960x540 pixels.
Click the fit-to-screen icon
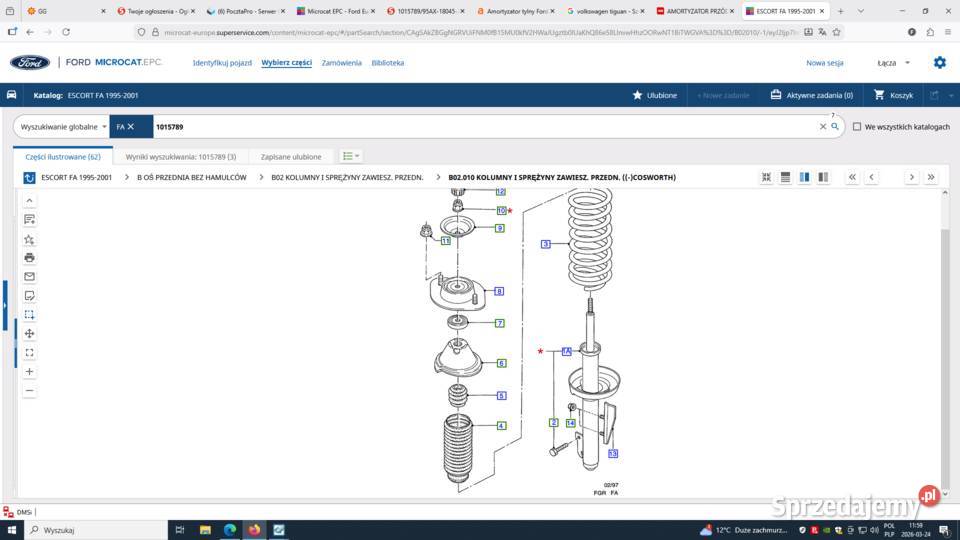pos(29,353)
